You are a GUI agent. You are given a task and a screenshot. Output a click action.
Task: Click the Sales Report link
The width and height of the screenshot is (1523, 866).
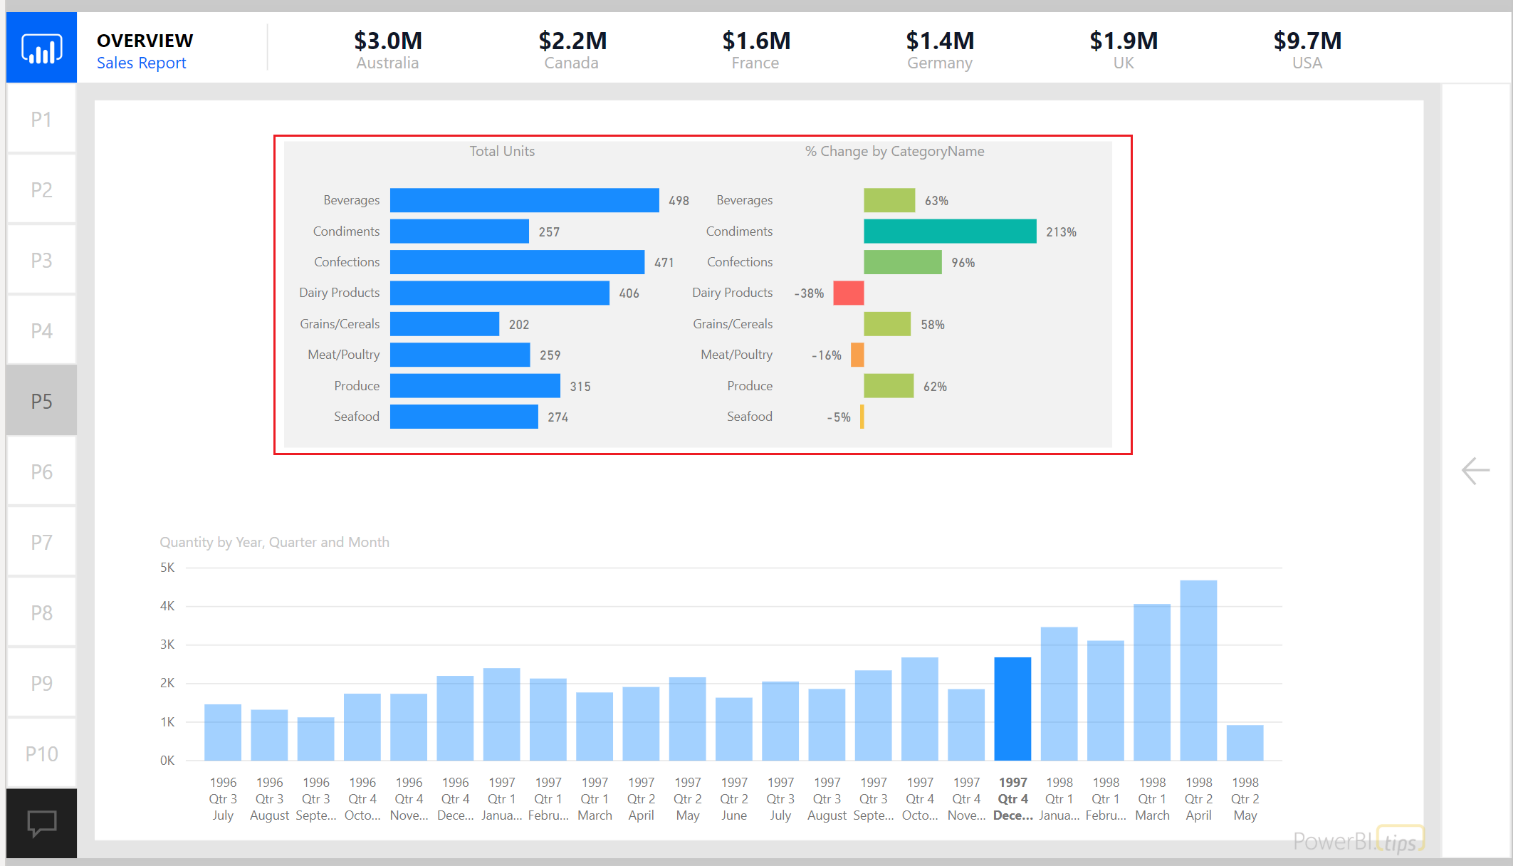tap(141, 63)
